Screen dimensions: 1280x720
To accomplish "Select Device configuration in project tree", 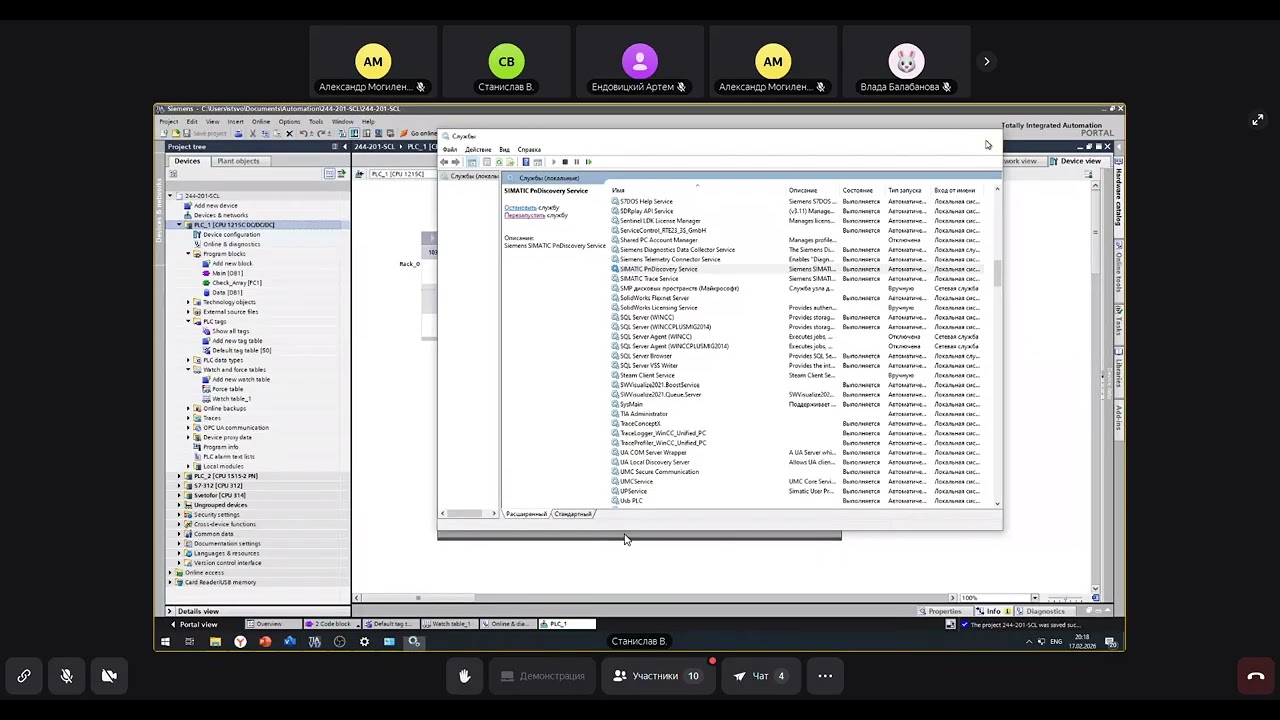I will tap(232, 235).
